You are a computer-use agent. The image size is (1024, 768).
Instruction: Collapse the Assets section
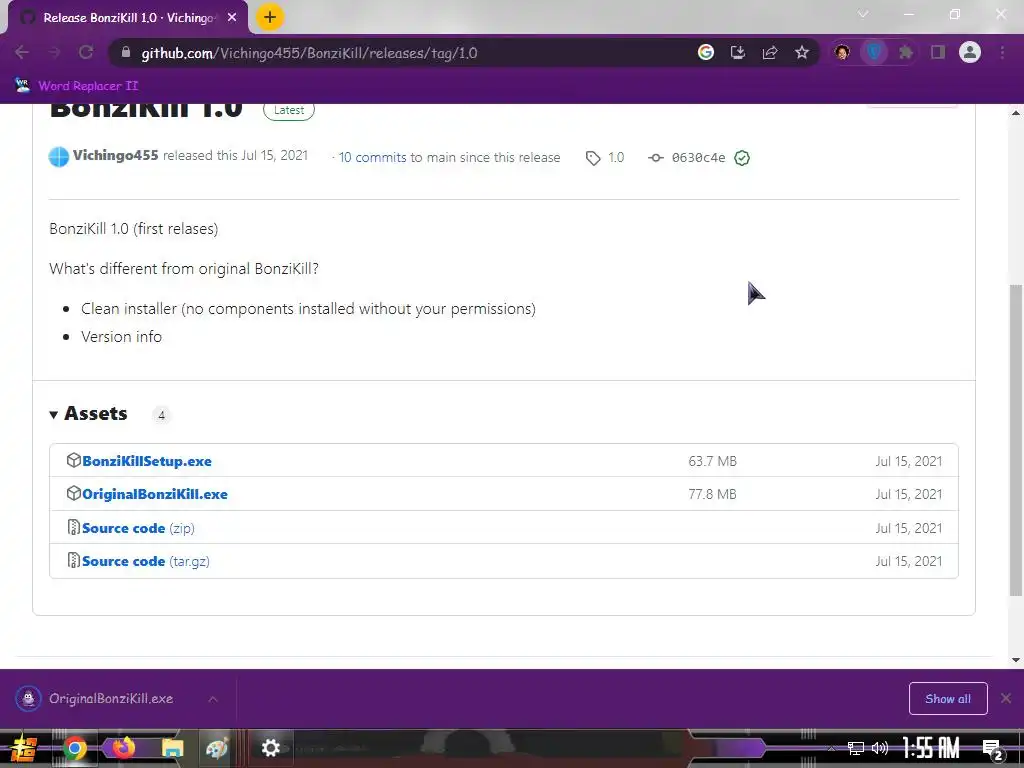click(x=88, y=413)
